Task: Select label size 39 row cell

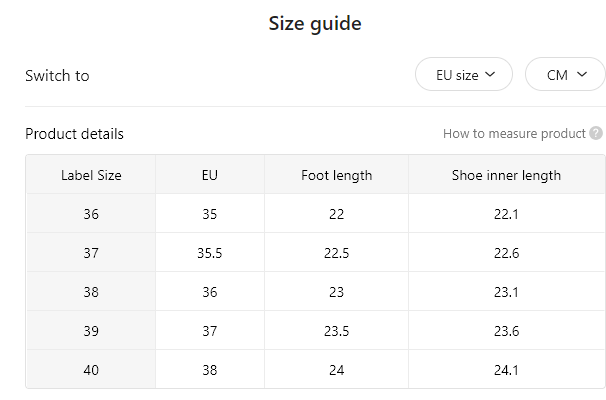Action: pyautogui.click(x=91, y=331)
